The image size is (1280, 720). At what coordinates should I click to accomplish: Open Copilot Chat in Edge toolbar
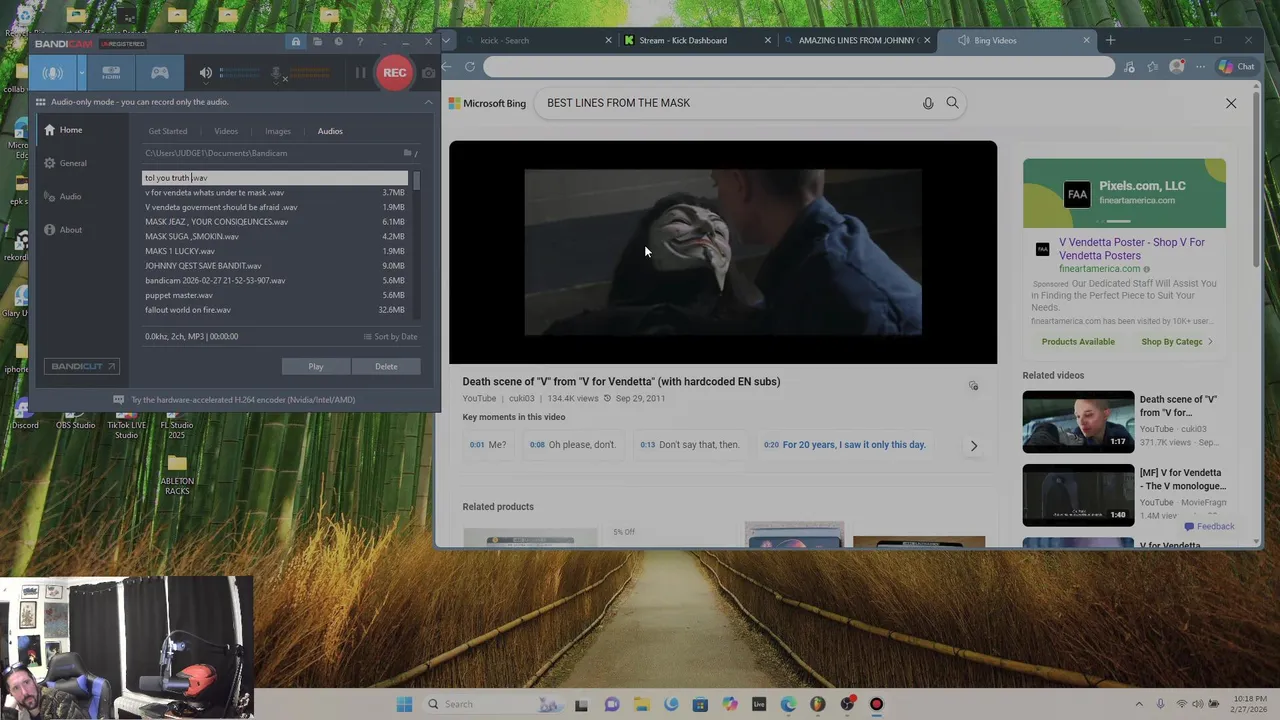(1236, 67)
